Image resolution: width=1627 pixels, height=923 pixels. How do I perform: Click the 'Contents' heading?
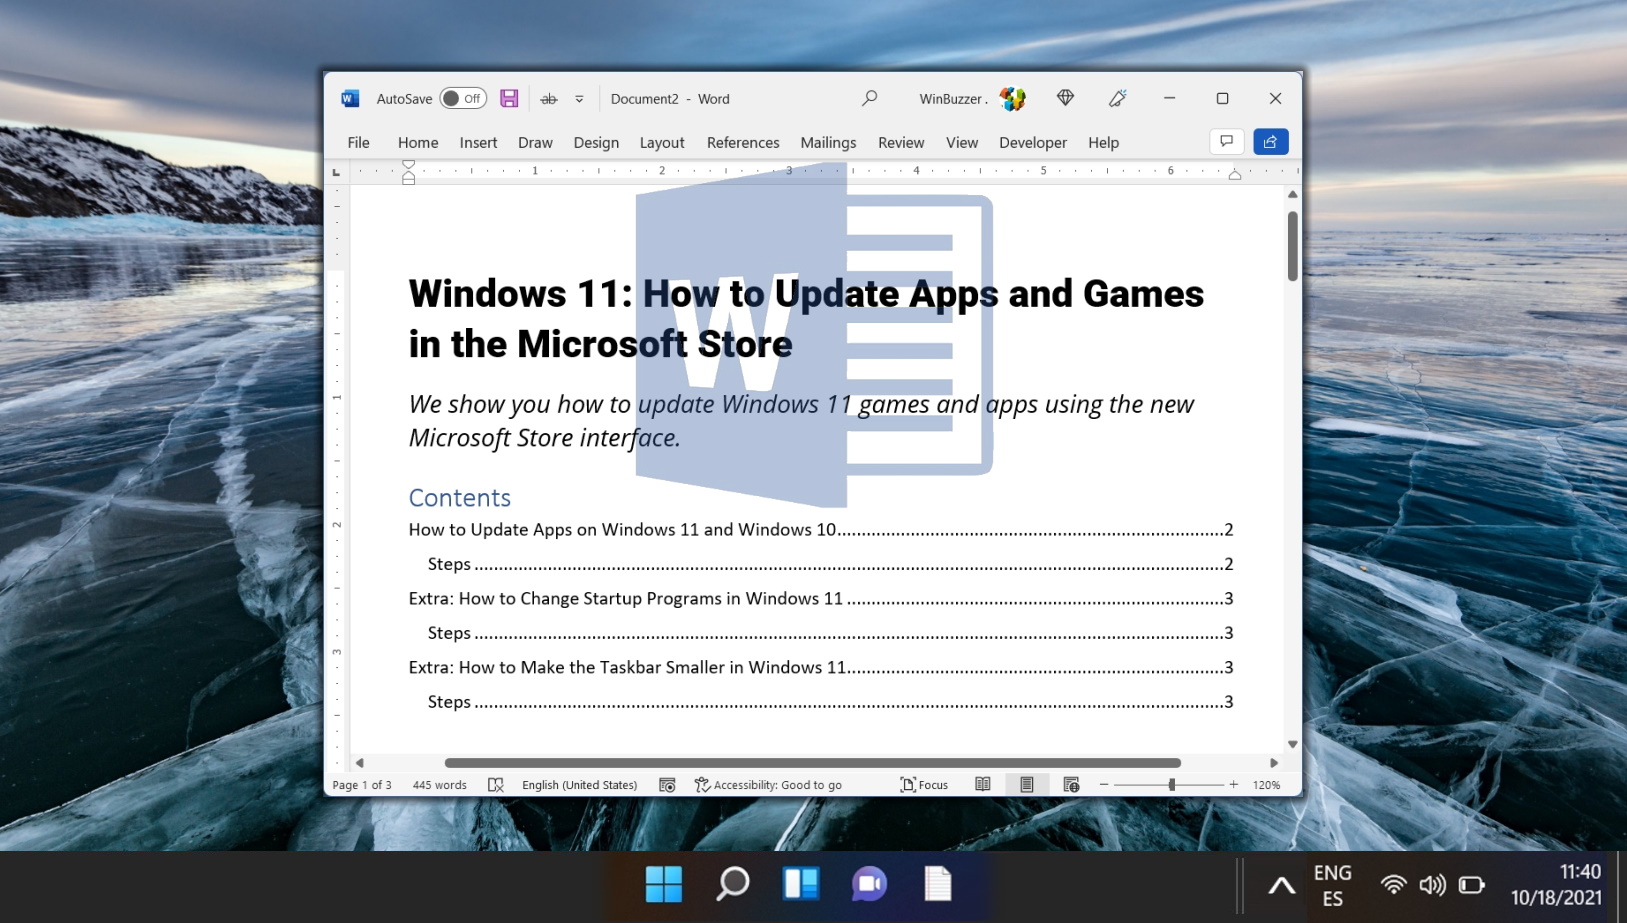tap(460, 498)
